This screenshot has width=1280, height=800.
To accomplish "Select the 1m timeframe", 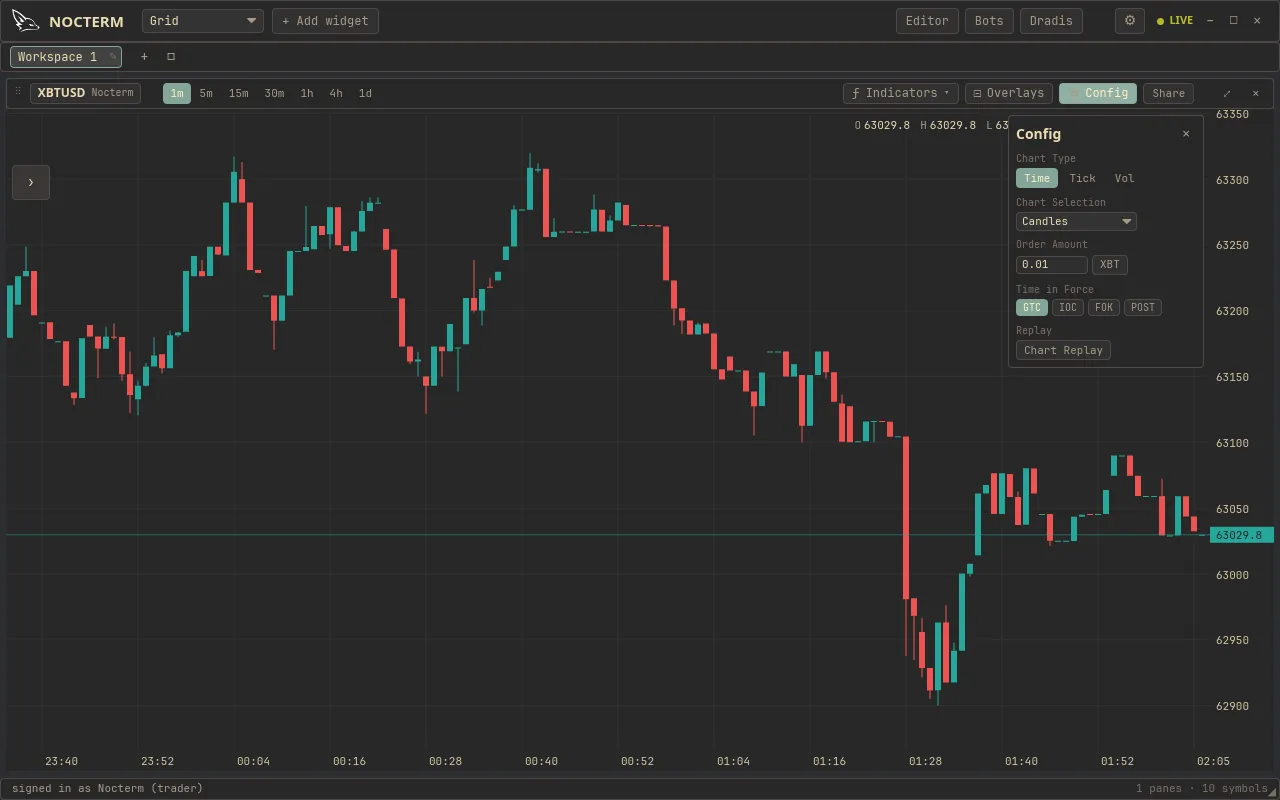I will point(177,93).
